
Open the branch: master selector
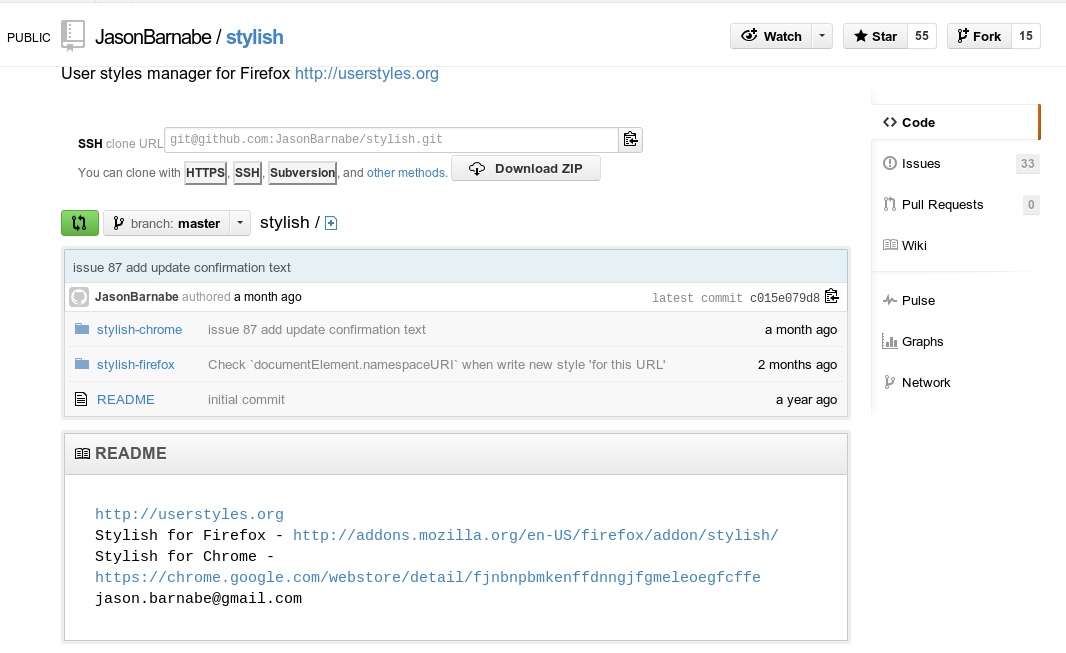(x=177, y=223)
